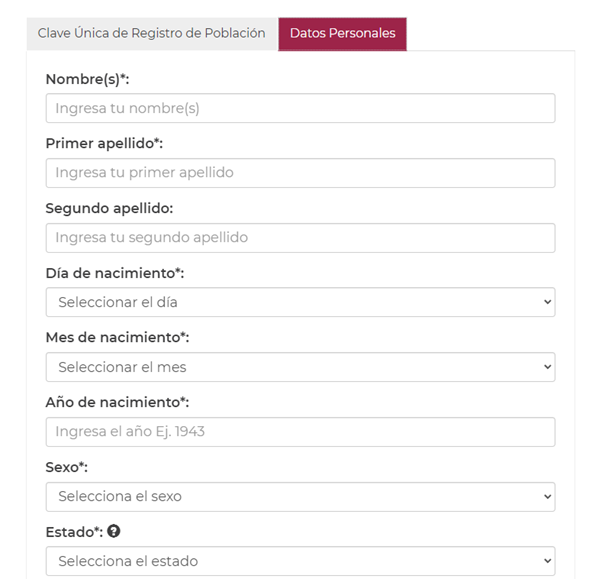Switch to Clave Única de Registro de Población tab

pyautogui.click(x=152, y=33)
